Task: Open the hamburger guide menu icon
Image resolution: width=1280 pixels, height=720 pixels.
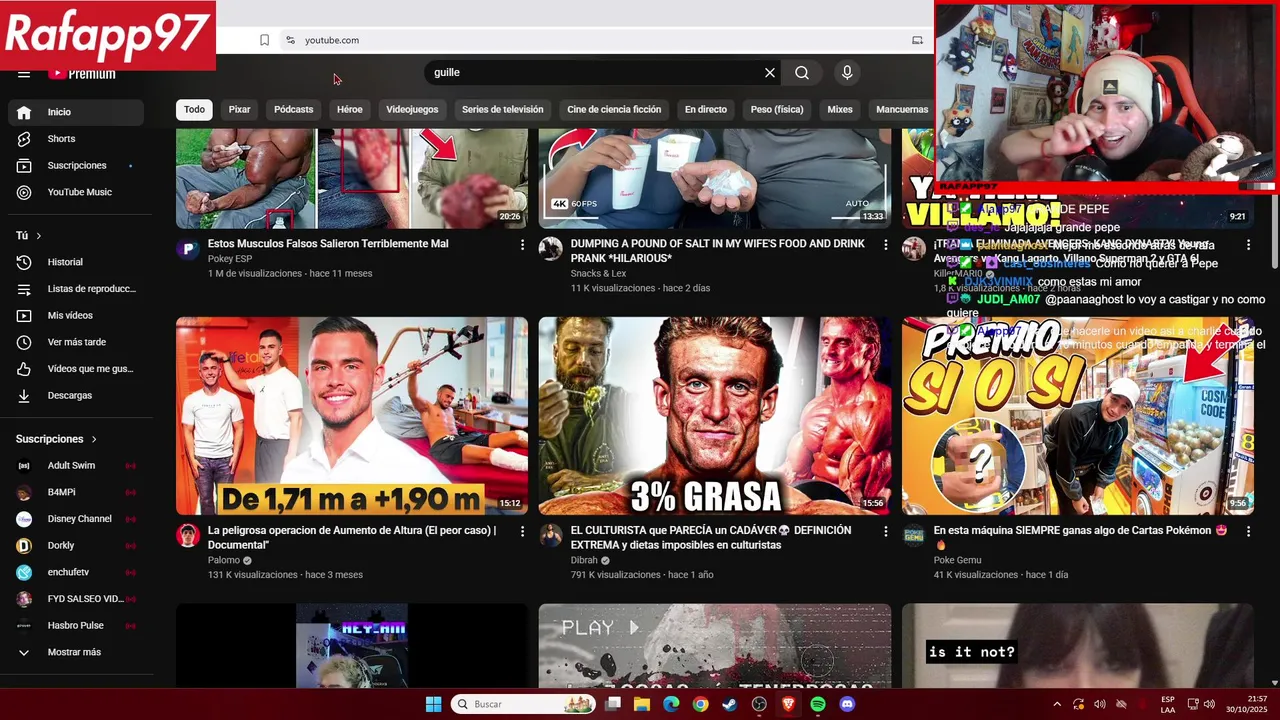Action: tap(24, 74)
